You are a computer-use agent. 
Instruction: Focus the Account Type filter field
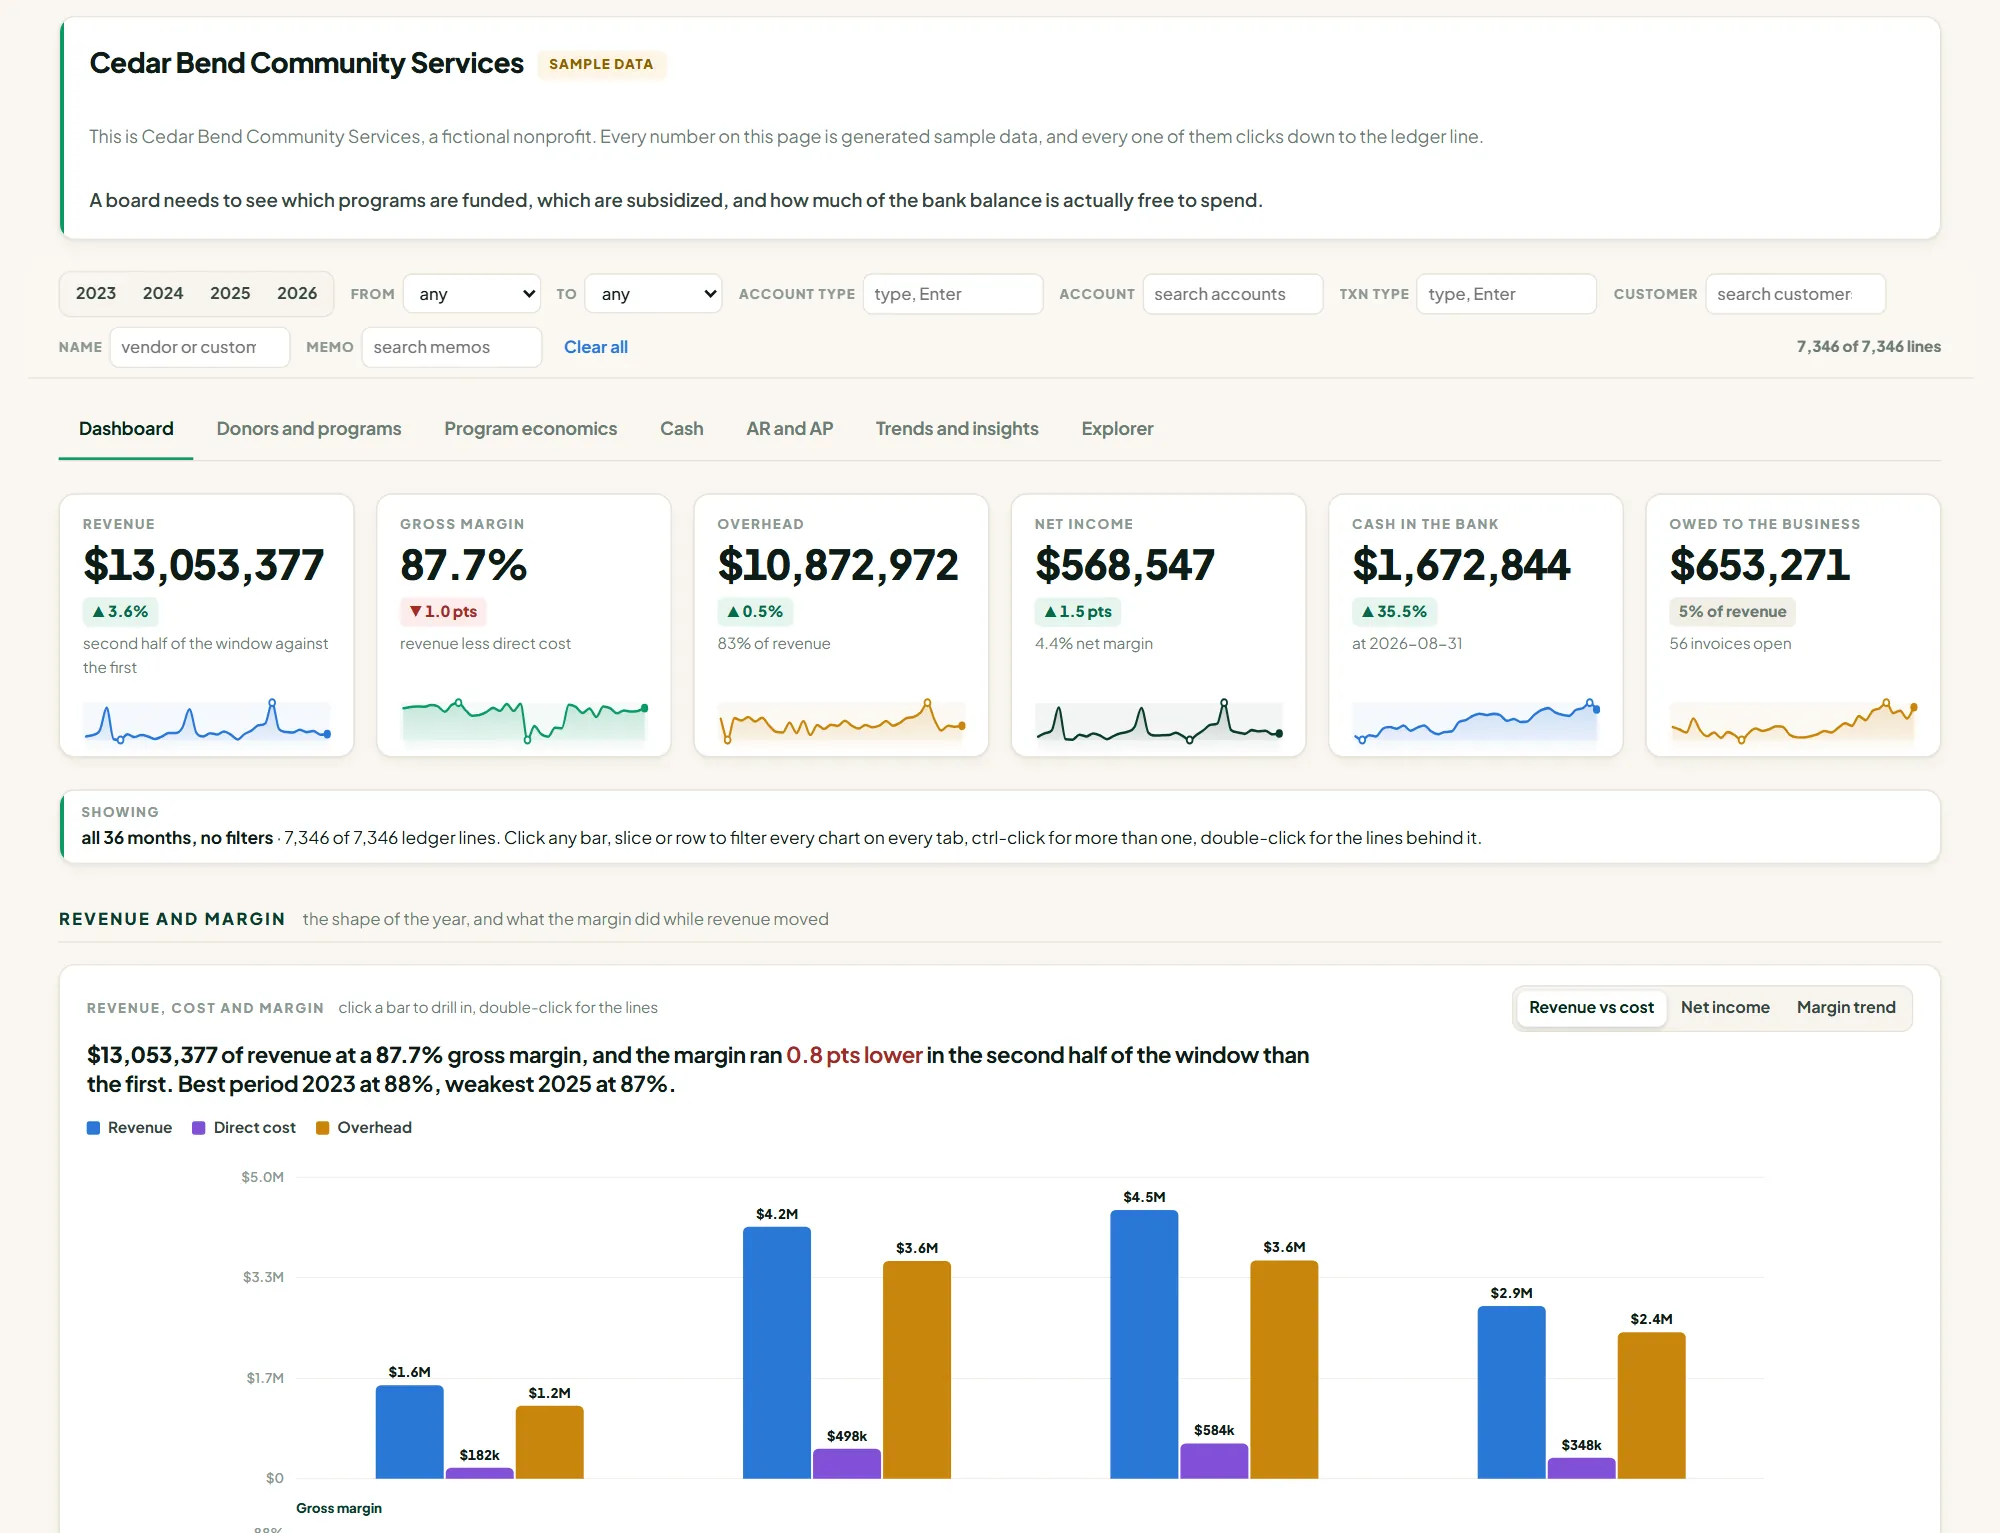(953, 294)
